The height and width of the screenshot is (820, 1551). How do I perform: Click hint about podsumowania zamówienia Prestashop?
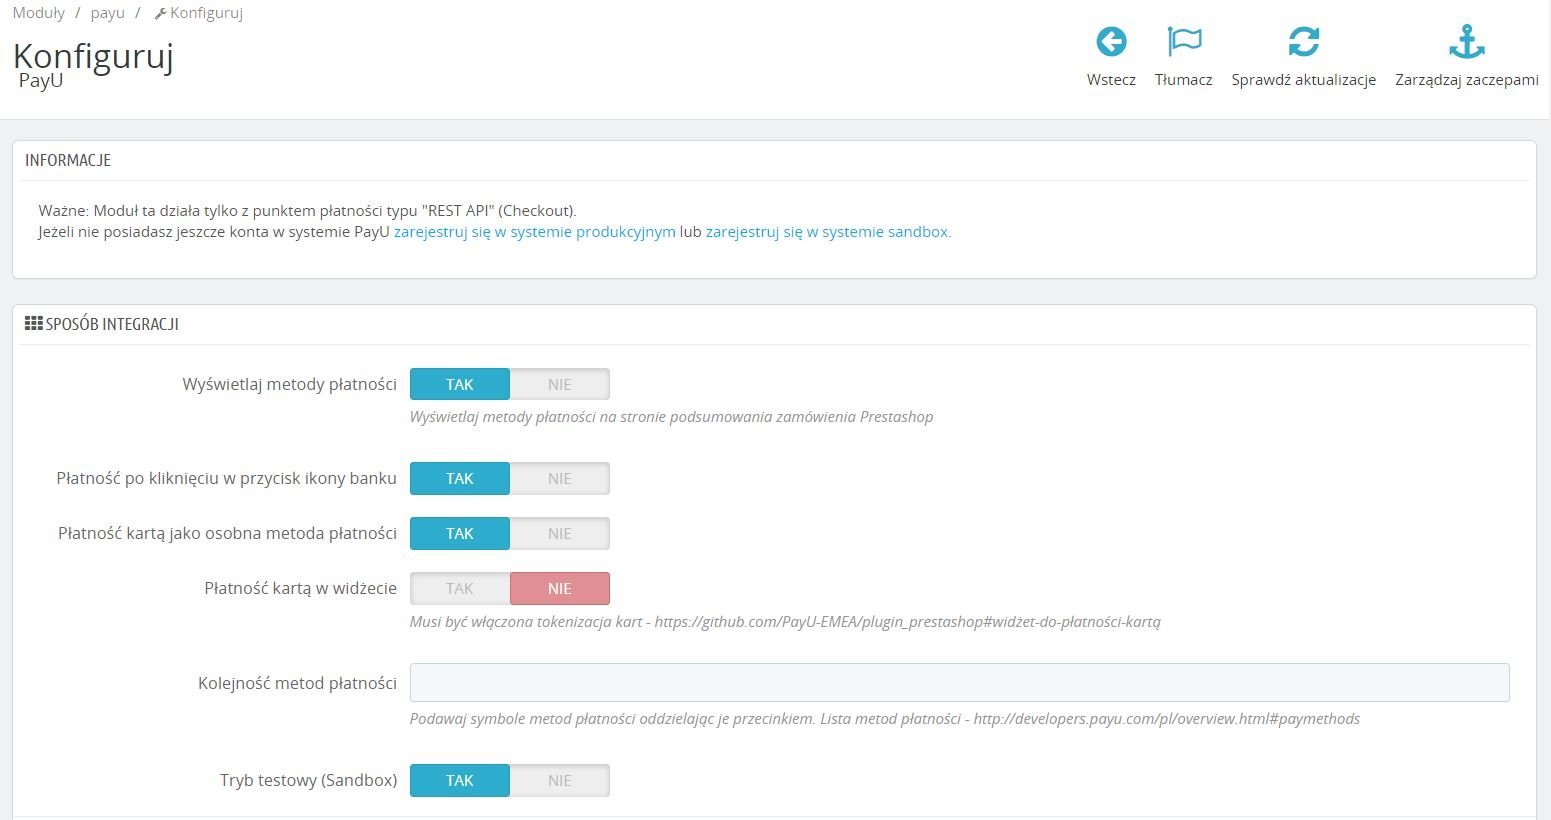[x=671, y=416]
